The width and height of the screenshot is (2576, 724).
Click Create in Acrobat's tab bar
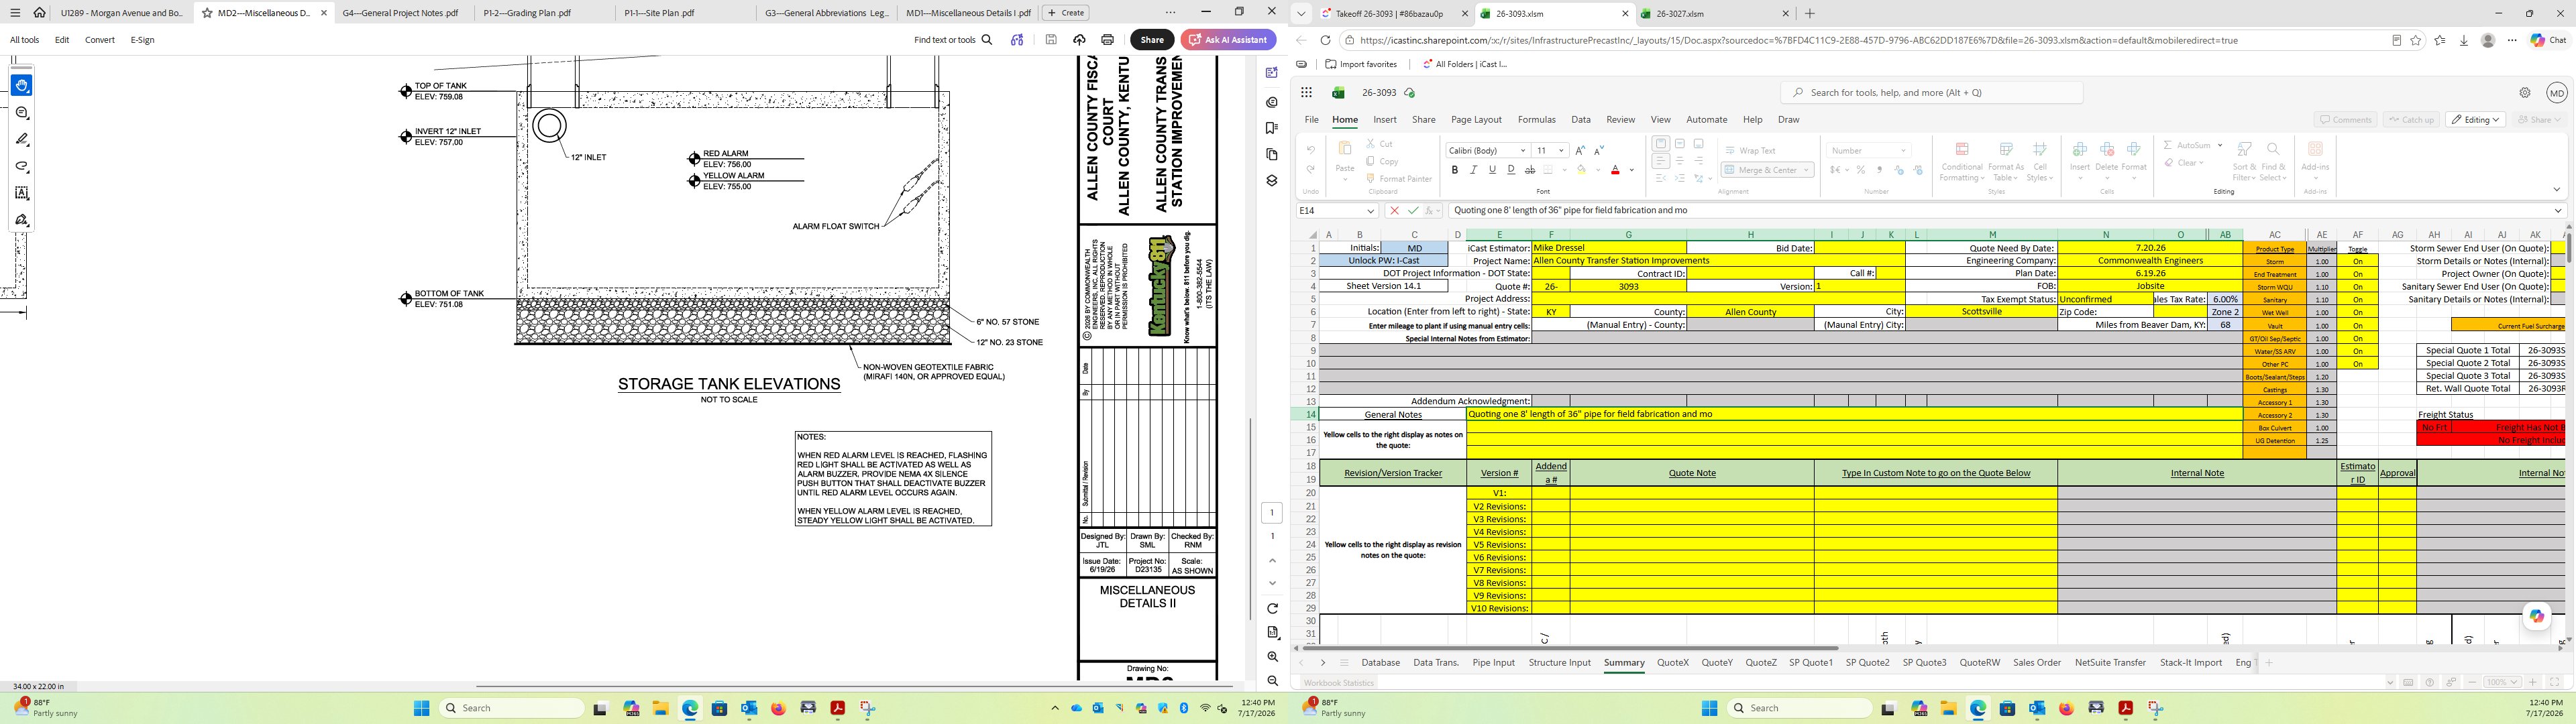(1065, 13)
